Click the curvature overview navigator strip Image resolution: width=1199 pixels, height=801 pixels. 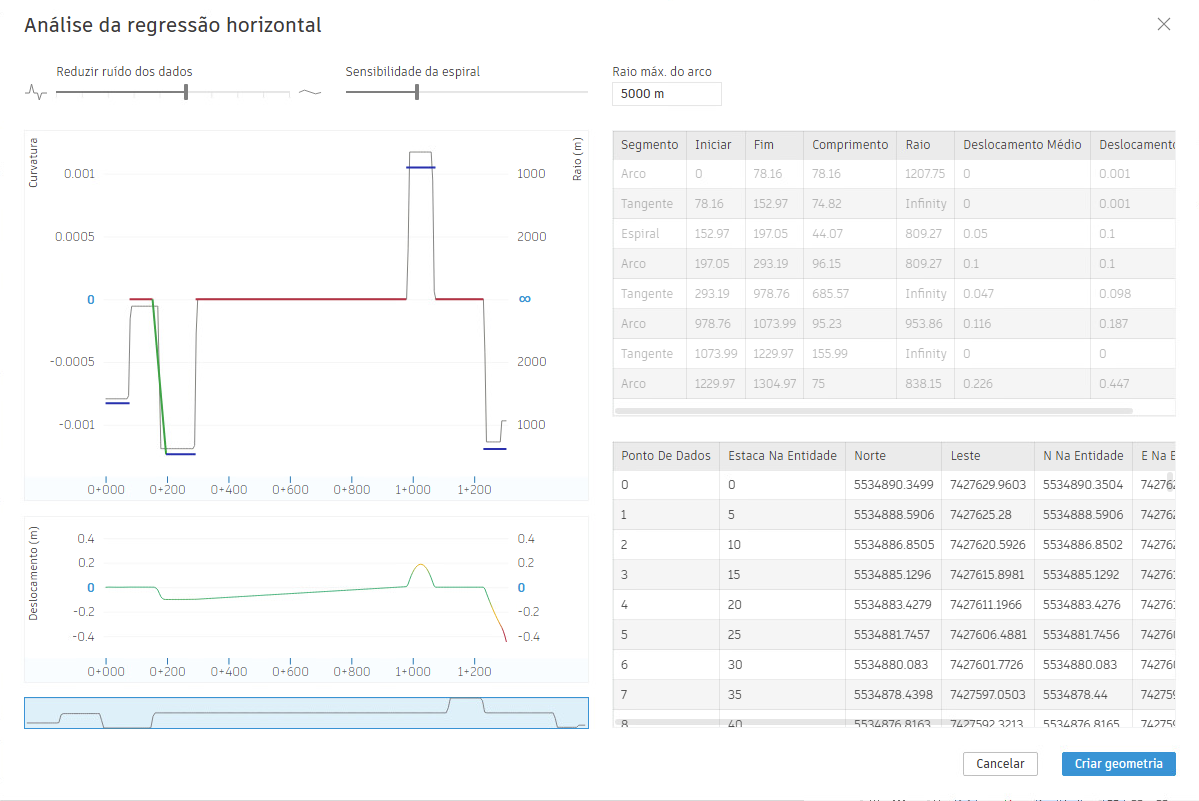306,713
